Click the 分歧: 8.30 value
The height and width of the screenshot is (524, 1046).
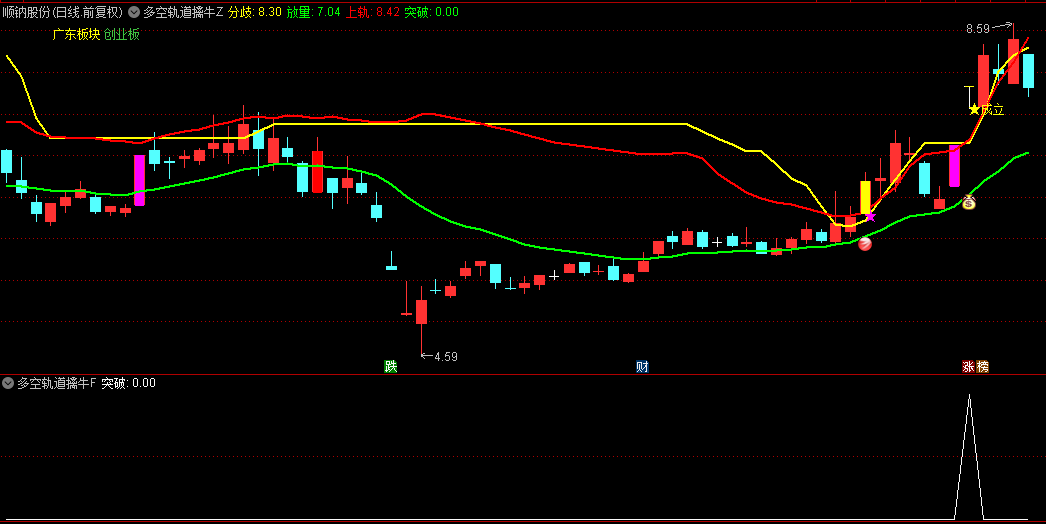255,12
